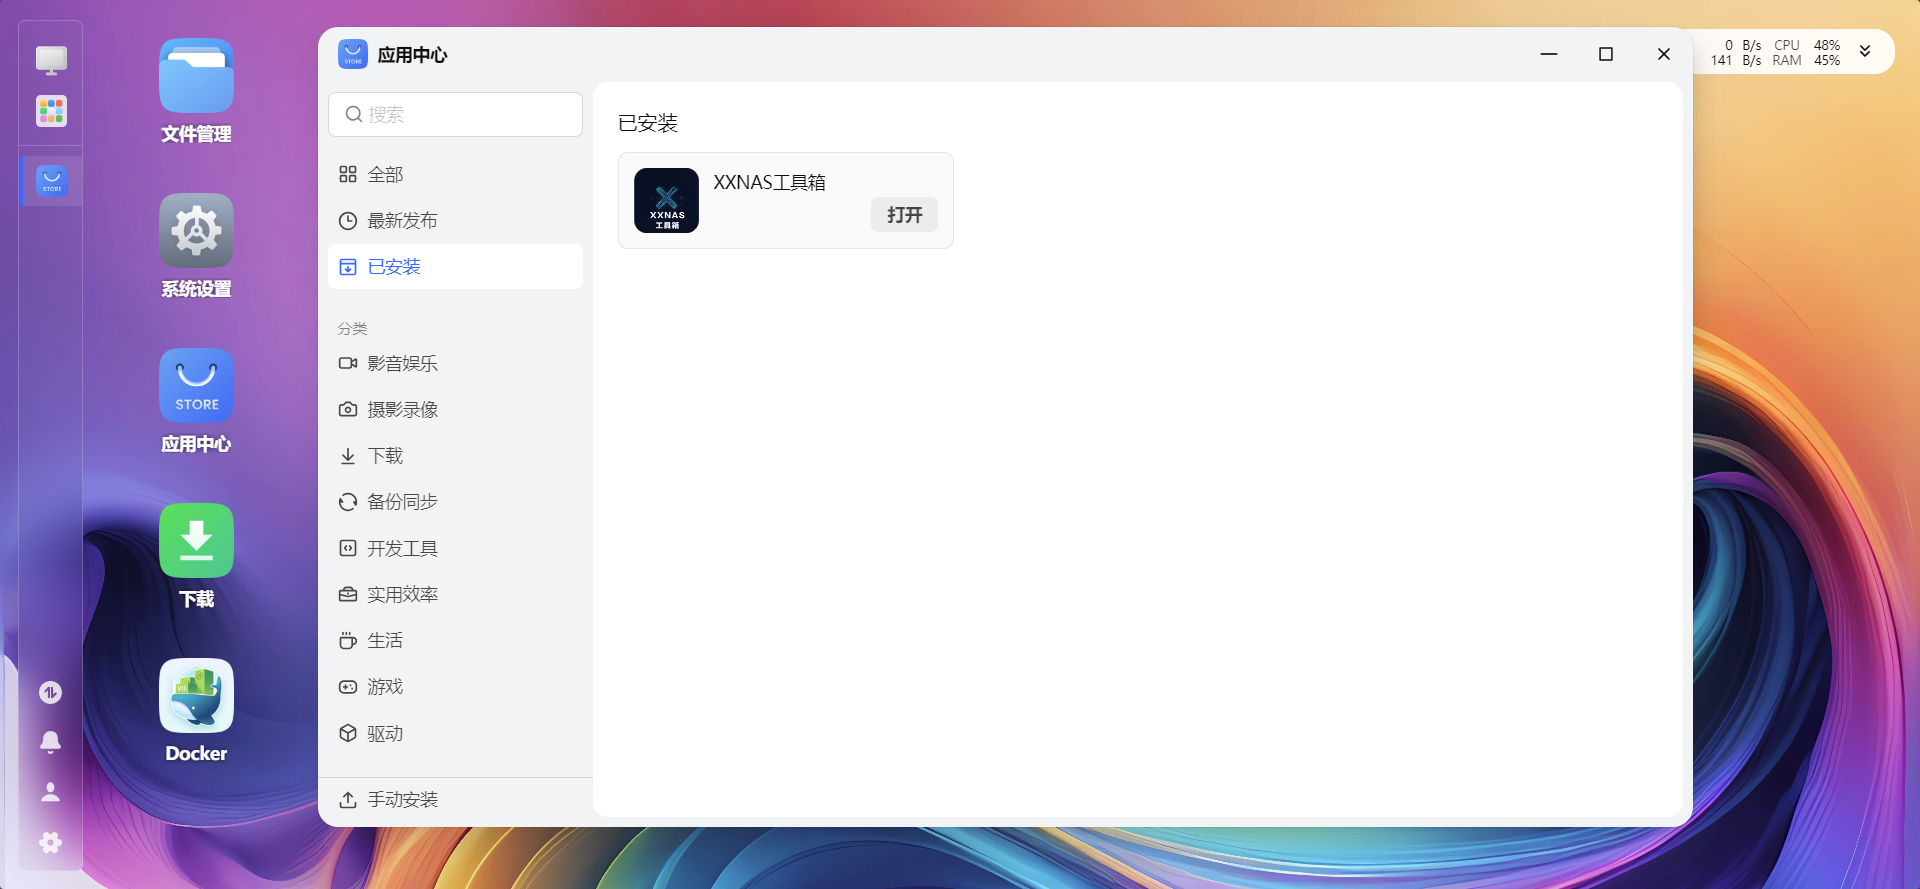Click the 打开 button for XXNAS工具箱
The height and width of the screenshot is (889, 1920).
[904, 215]
